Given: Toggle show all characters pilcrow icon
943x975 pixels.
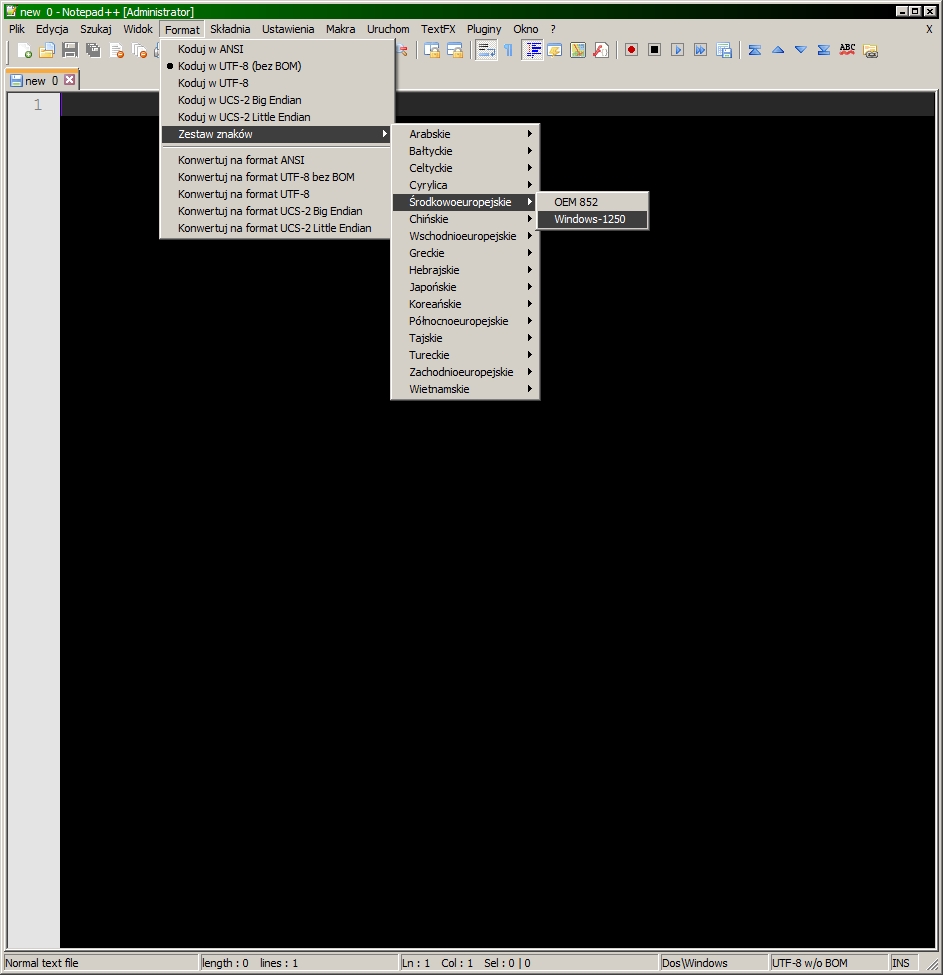Looking at the screenshot, I should point(508,50).
